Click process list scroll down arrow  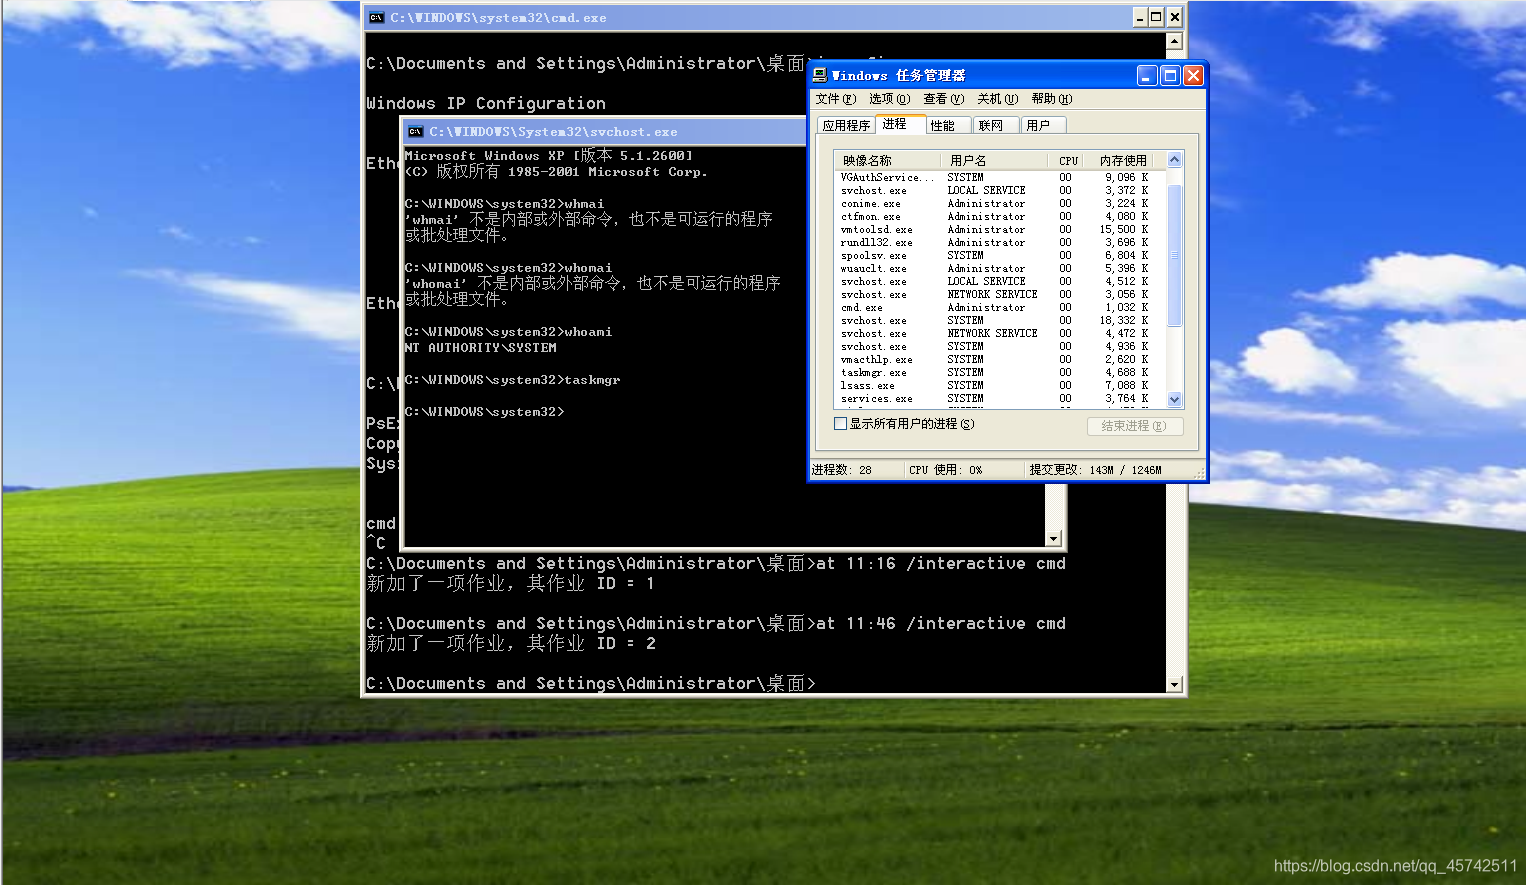coord(1175,399)
